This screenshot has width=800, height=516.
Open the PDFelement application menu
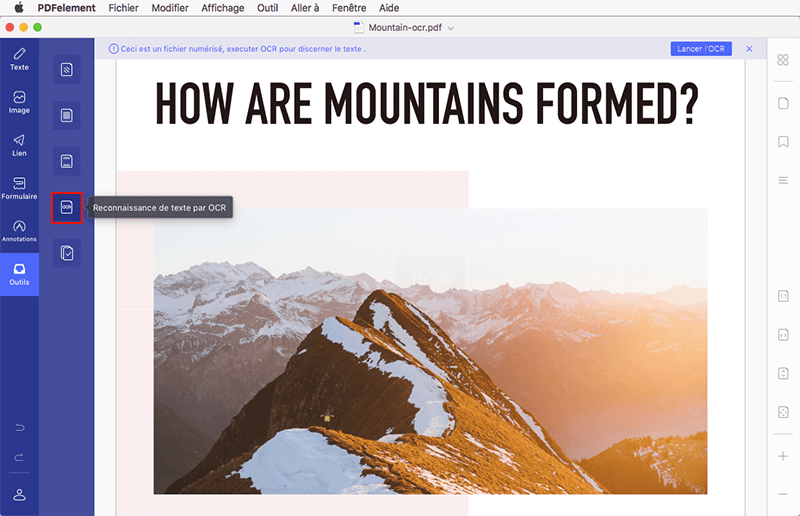pyautogui.click(x=66, y=8)
